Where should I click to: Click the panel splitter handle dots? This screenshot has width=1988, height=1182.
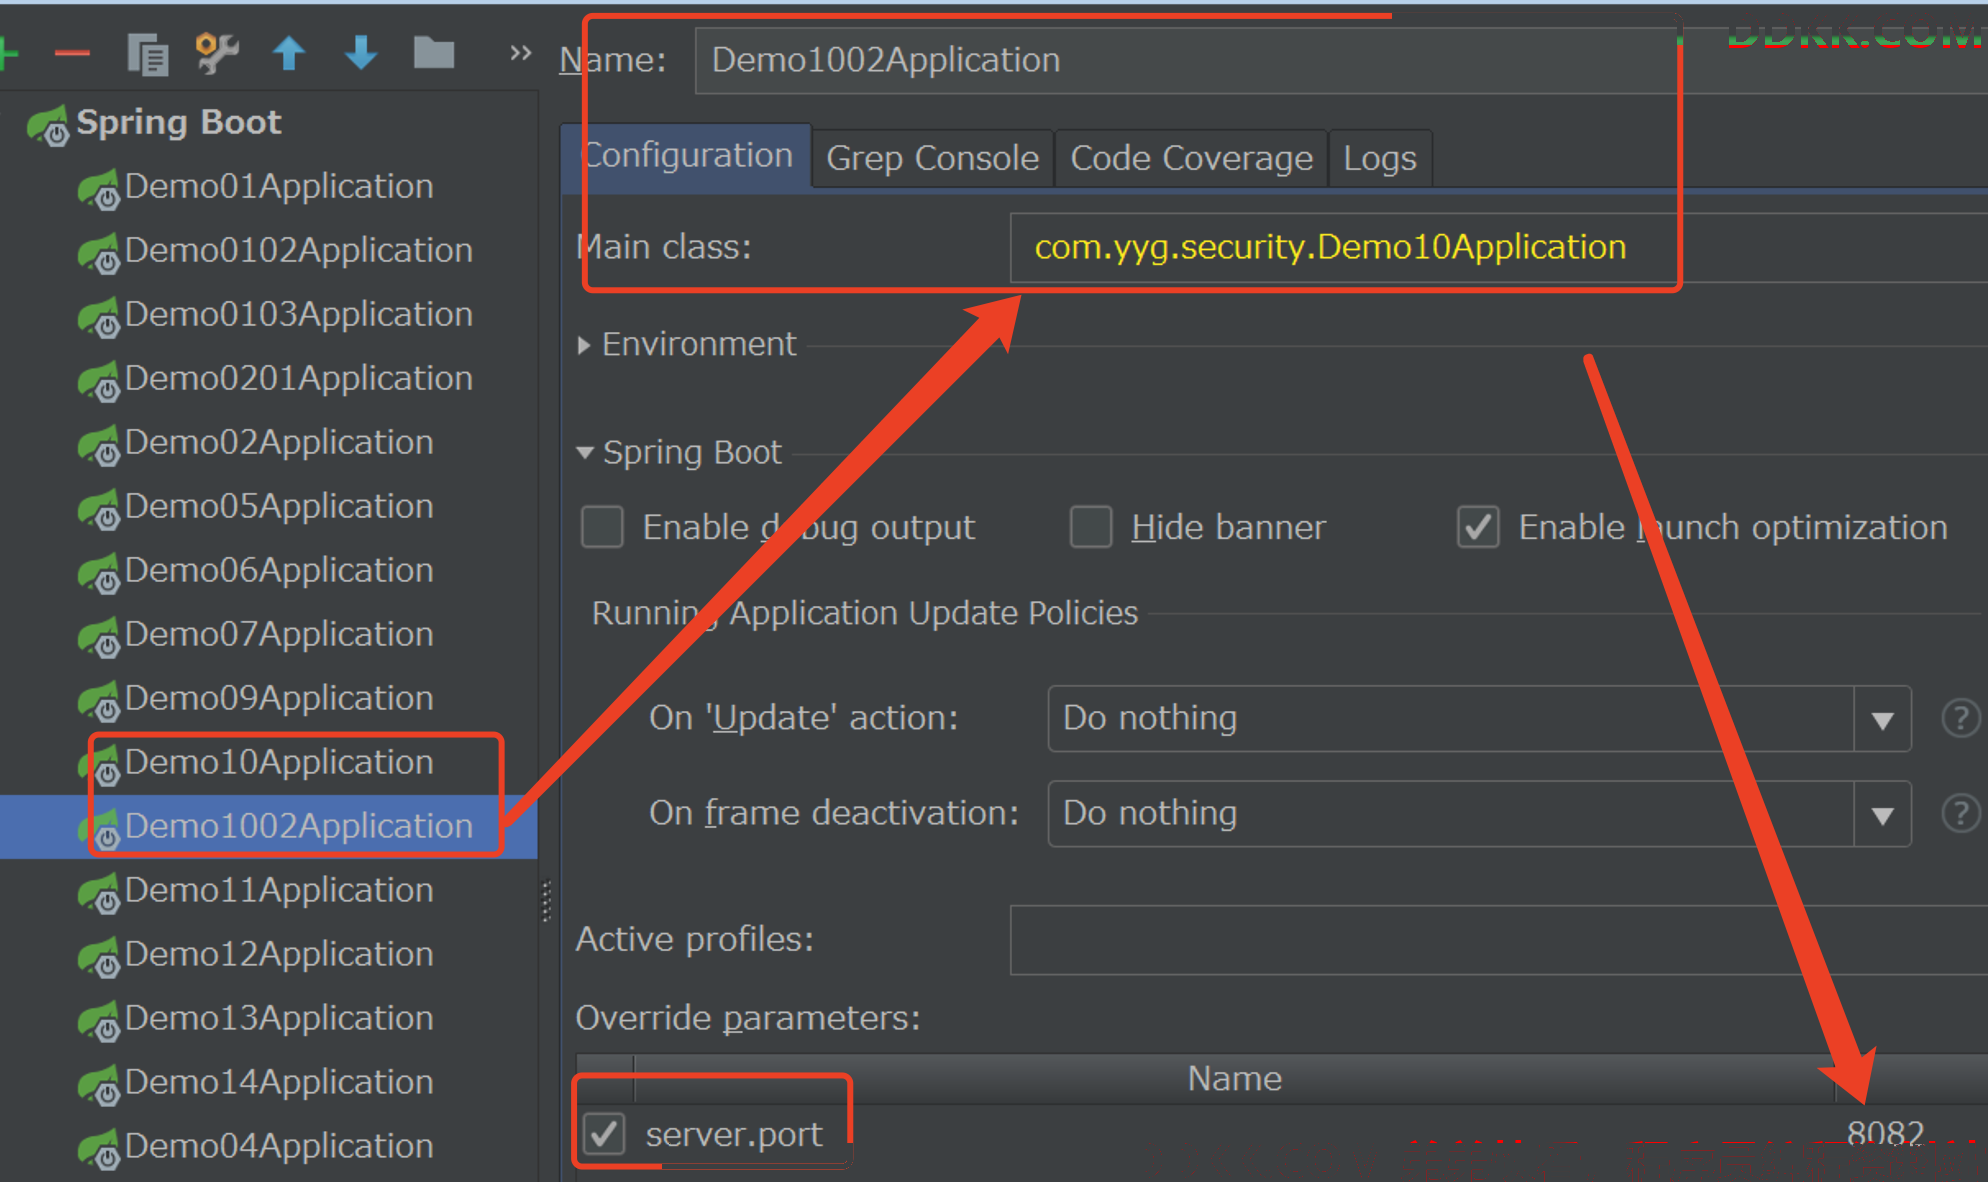546,900
